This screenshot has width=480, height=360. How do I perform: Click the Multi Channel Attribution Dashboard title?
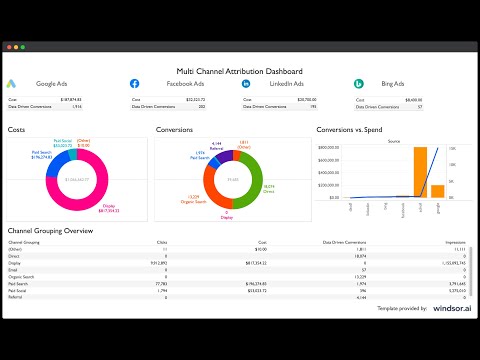(240, 71)
